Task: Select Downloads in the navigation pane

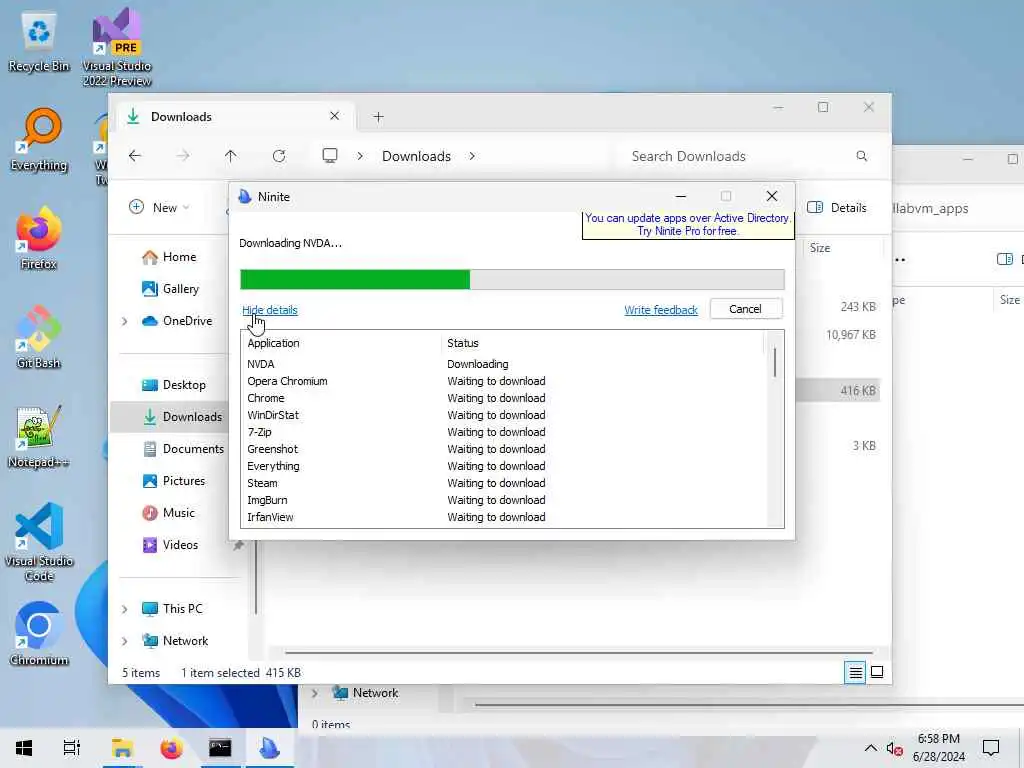Action: pos(168,417)
